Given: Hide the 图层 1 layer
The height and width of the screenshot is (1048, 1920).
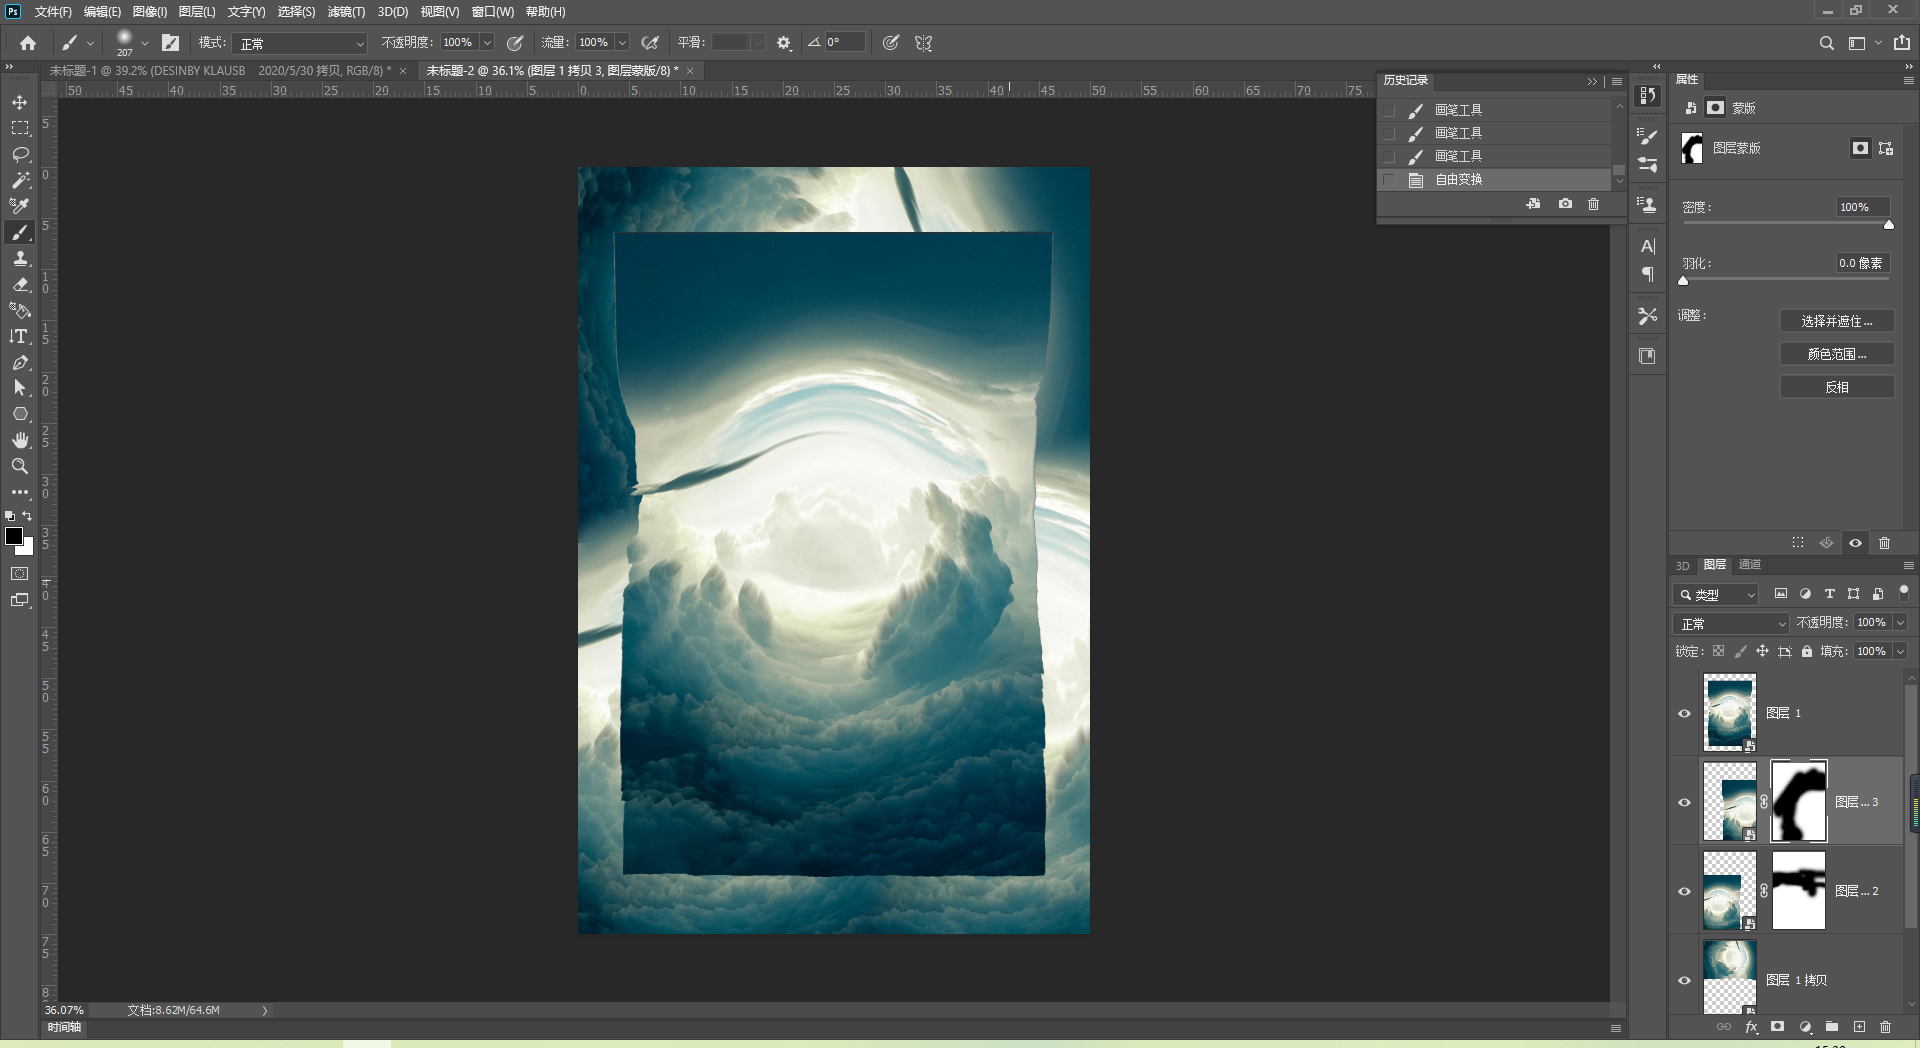Looking at the screenshot, I should click(x=1684, y=713).
